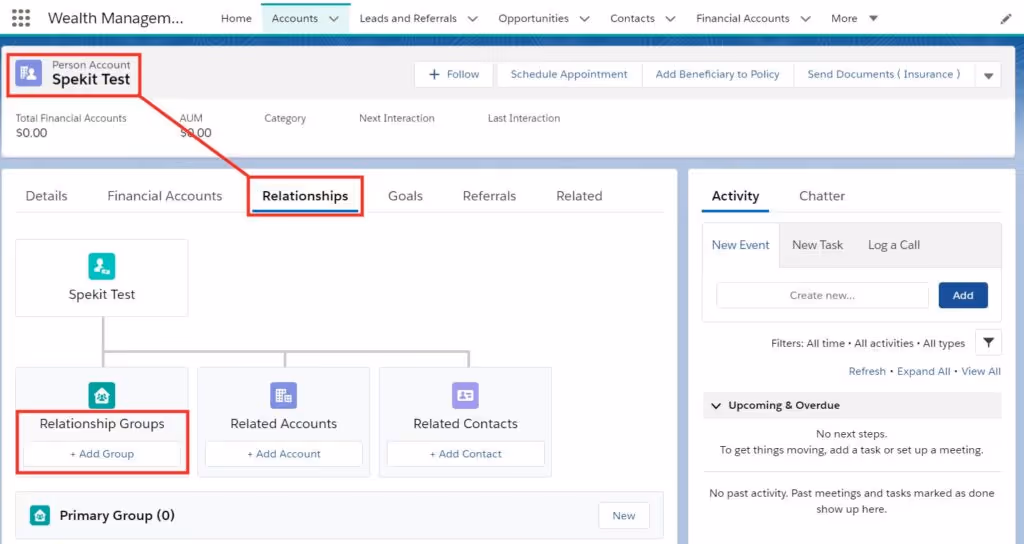
Task: Click the Related Contacts card icon
Action: point(465,395)
